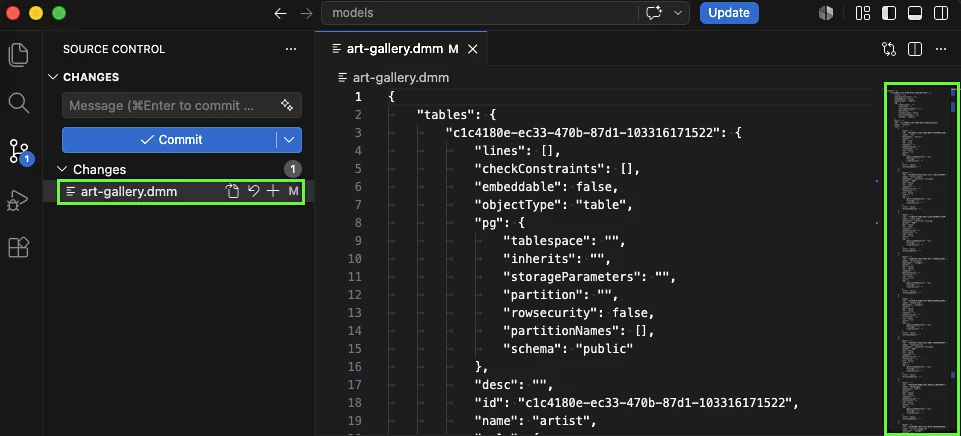Open the Search view in activity bar
The image size is (961, 436).
[18, 103]
